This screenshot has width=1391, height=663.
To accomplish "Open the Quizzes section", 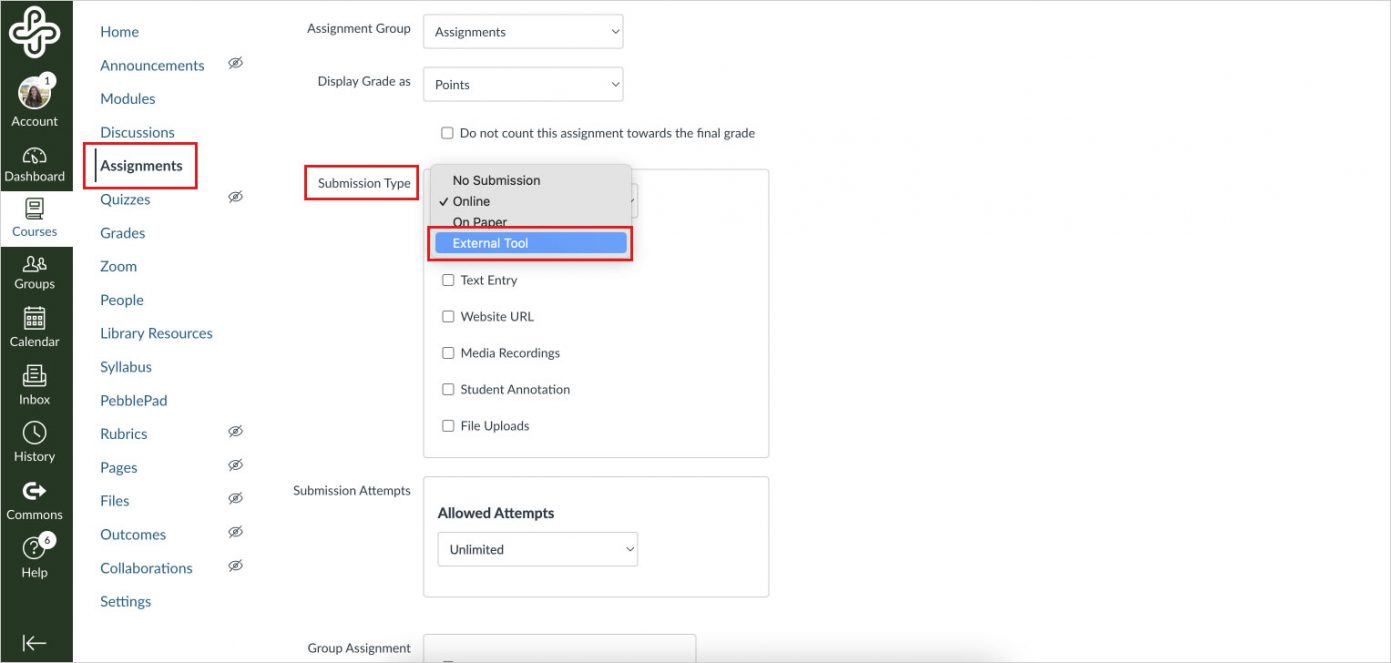I will pos(124,199).
